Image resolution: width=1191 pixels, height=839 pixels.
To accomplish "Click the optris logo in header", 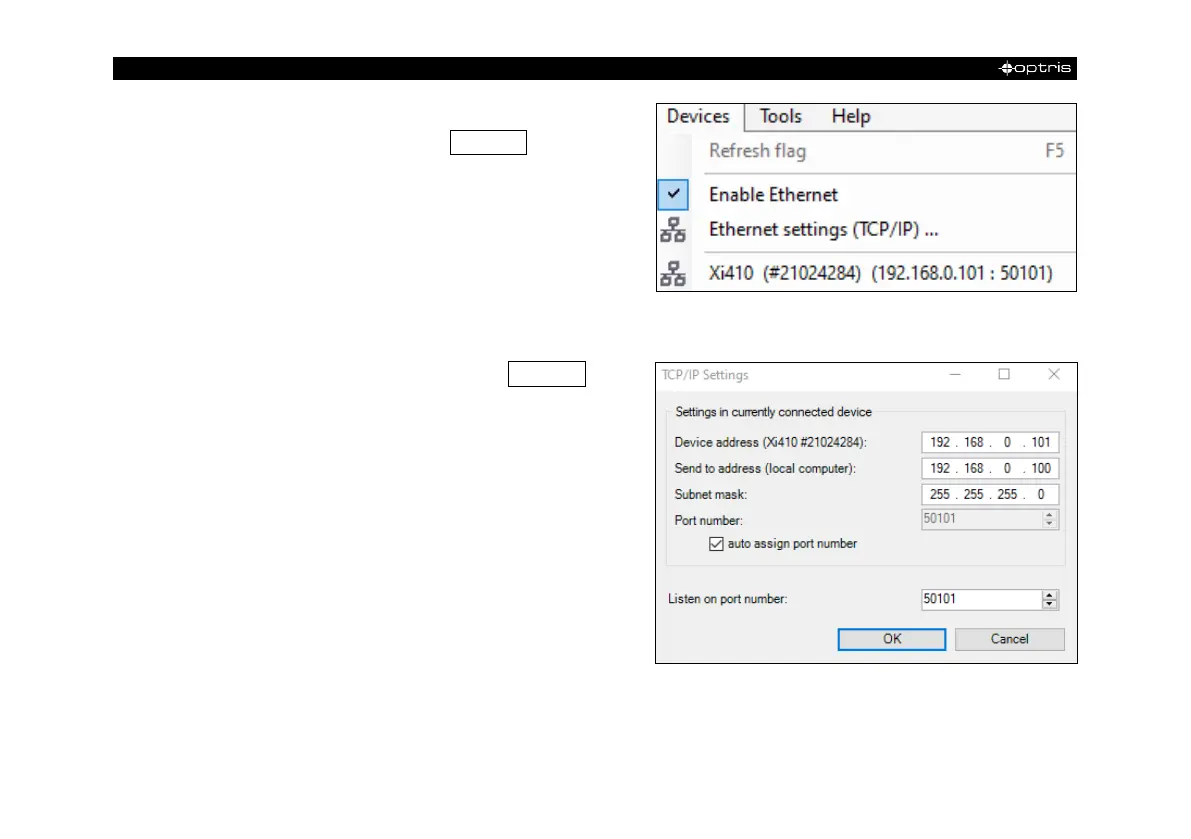I will [x=1035, y=68].
